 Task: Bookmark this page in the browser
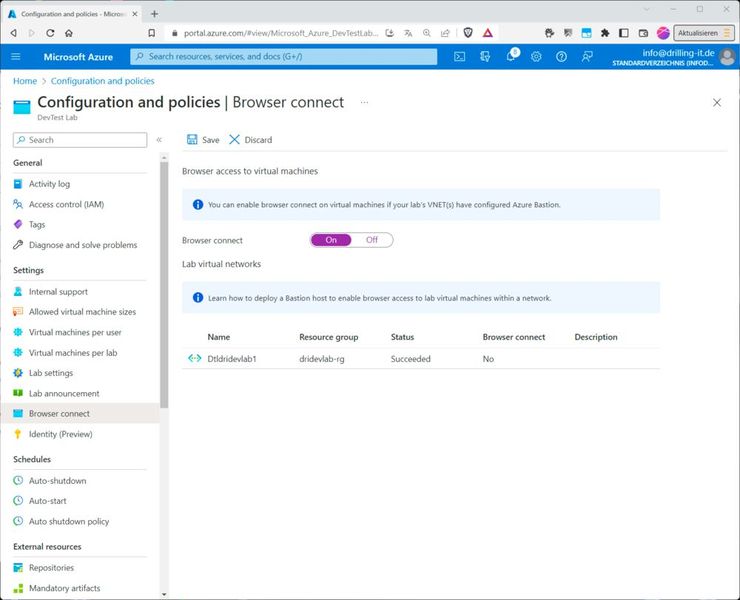(151, 33)
